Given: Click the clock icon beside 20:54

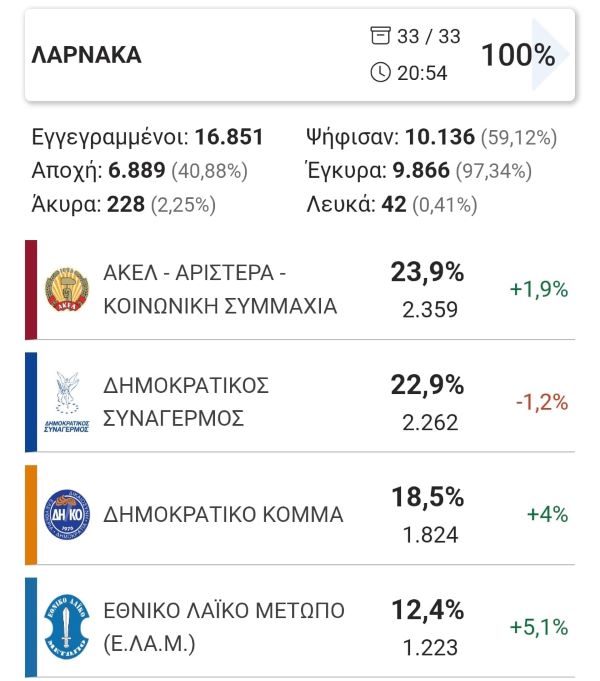Looking at the screenshot, I should coord(380,72).
